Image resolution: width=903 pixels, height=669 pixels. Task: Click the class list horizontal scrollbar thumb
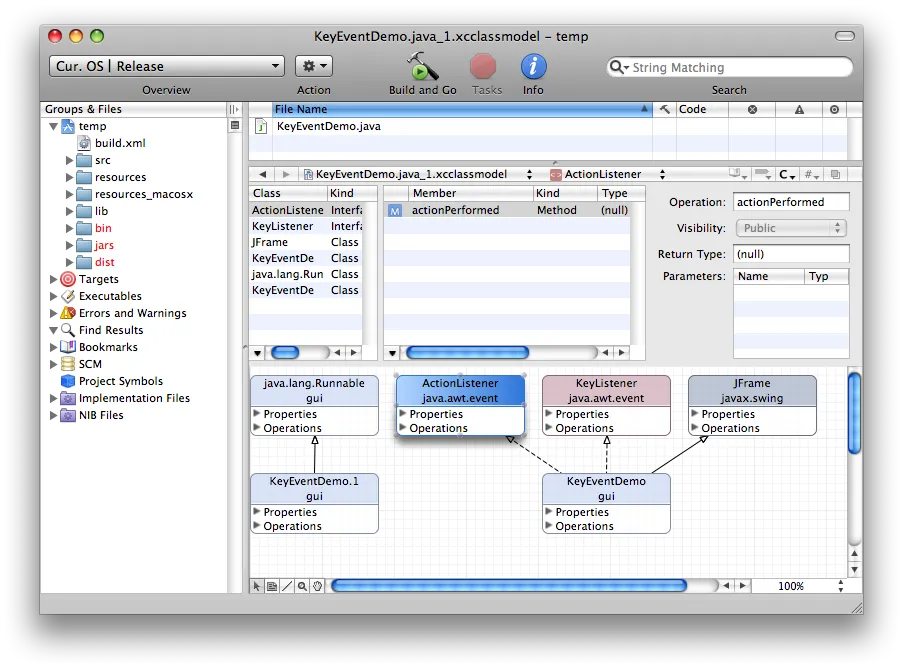point(285,352)
